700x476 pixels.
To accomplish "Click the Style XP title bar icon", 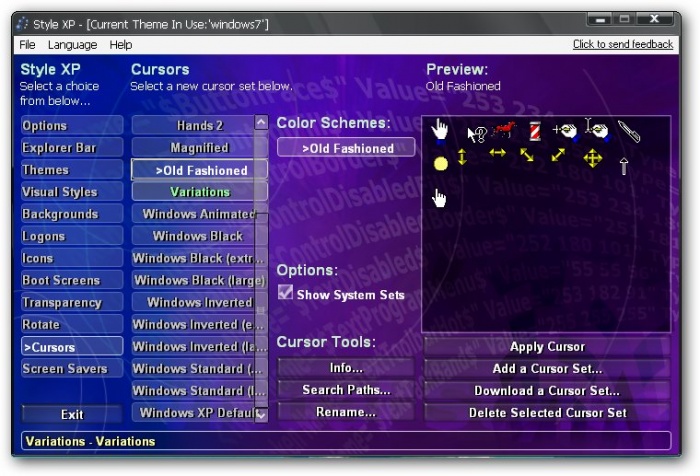I will click(22, 24).
